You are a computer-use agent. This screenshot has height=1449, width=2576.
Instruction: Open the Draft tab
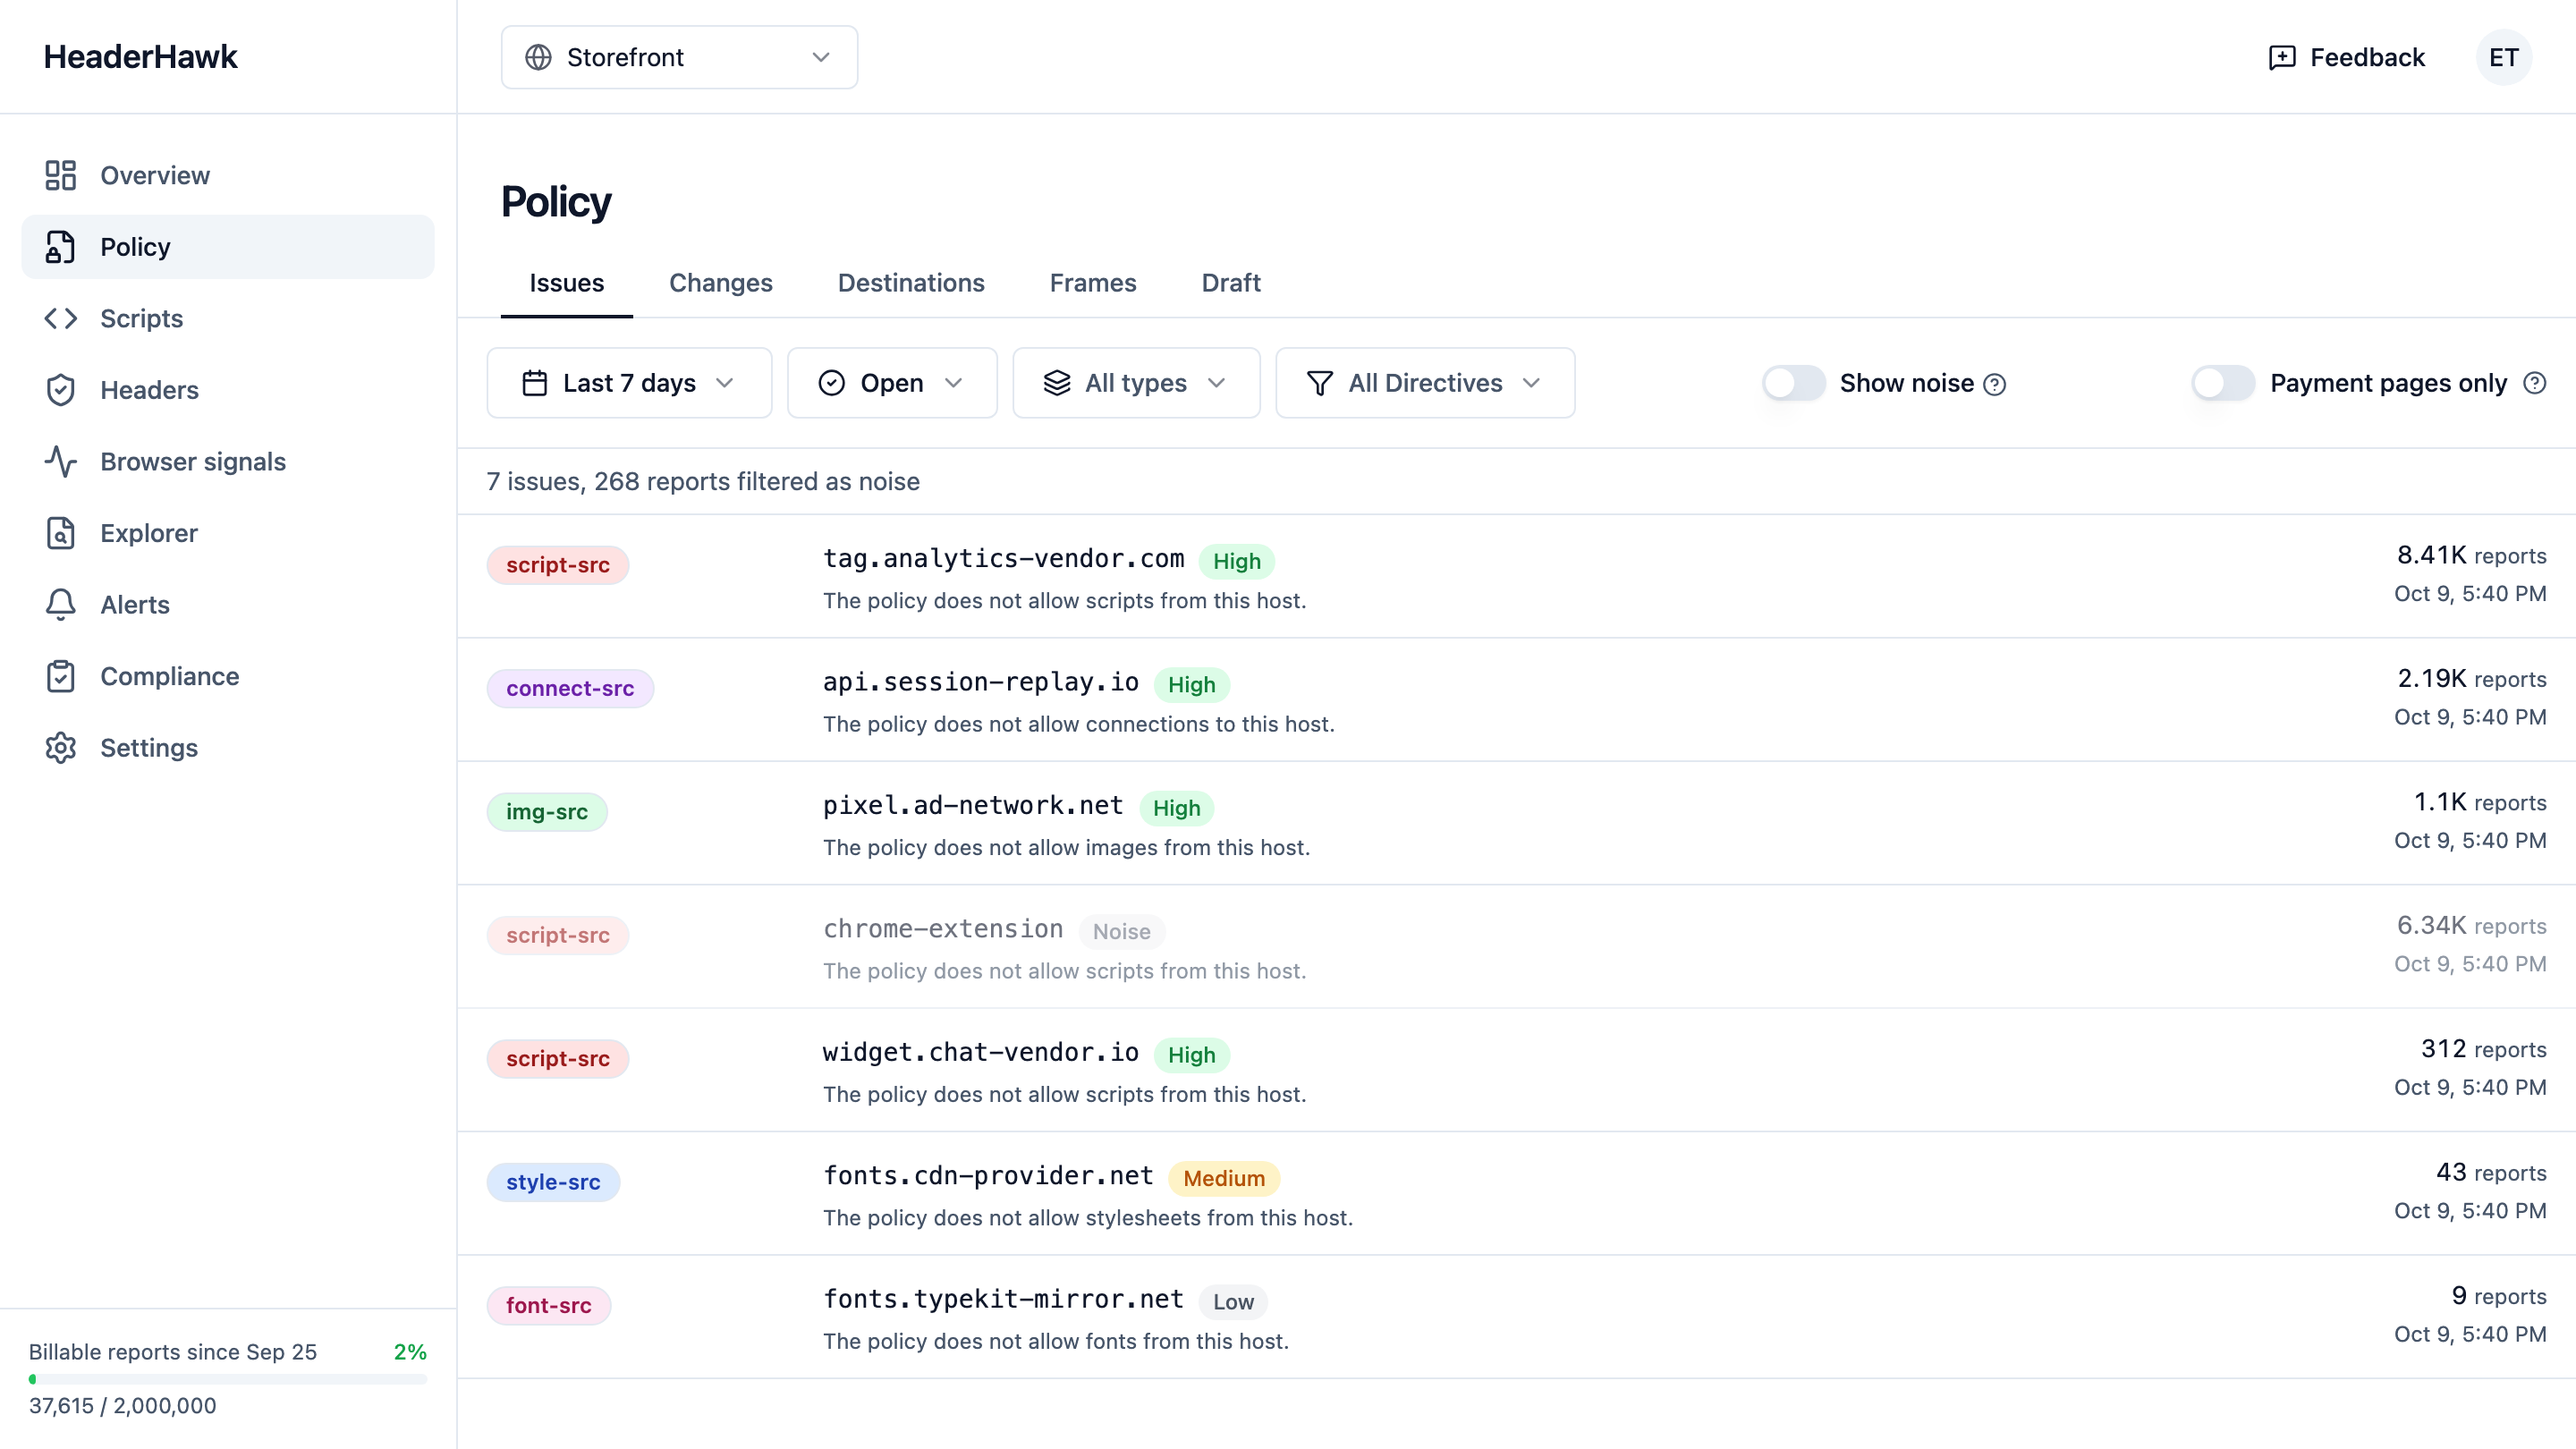(x=1231, y=283)
